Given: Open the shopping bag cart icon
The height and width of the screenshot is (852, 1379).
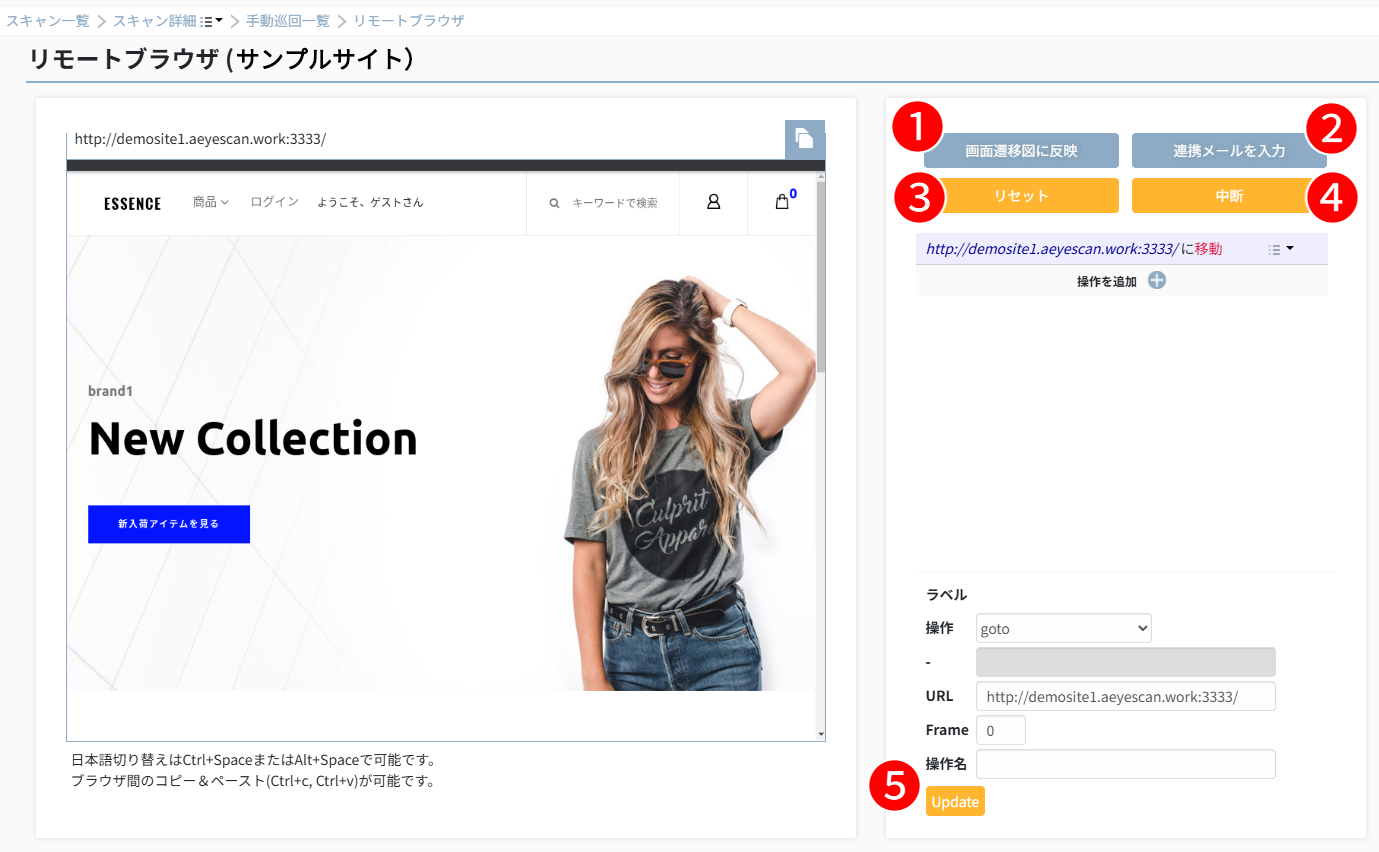Looking at the screenshot, I should (782, 202).
